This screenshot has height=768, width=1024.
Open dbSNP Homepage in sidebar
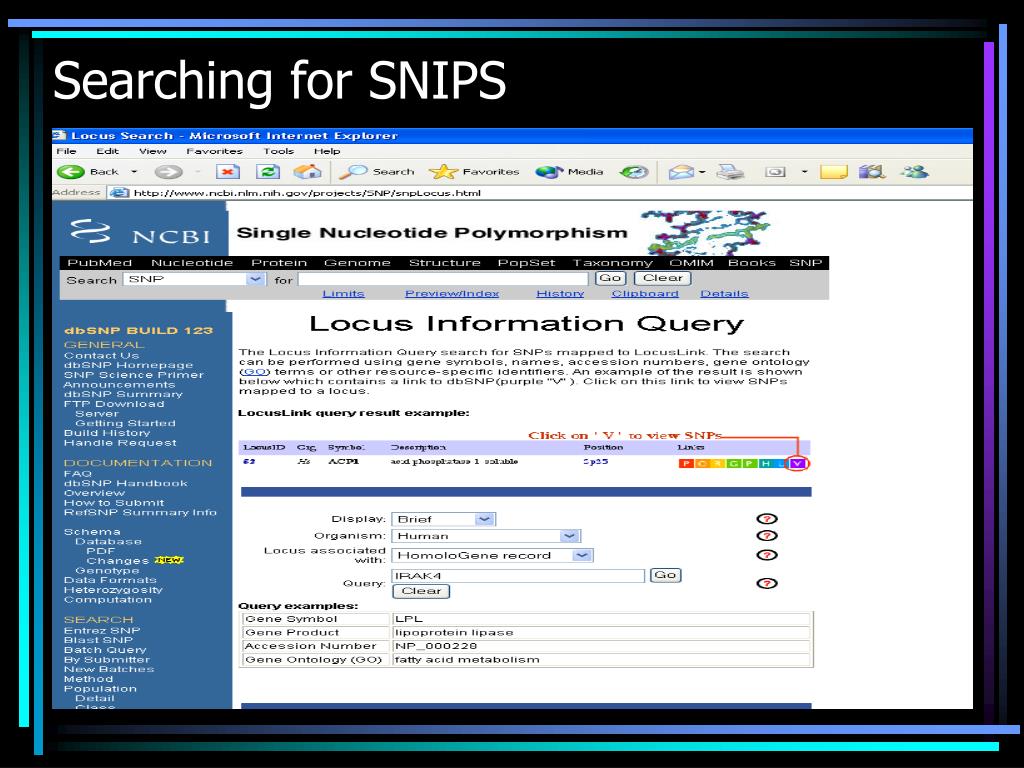pos(129,365)
